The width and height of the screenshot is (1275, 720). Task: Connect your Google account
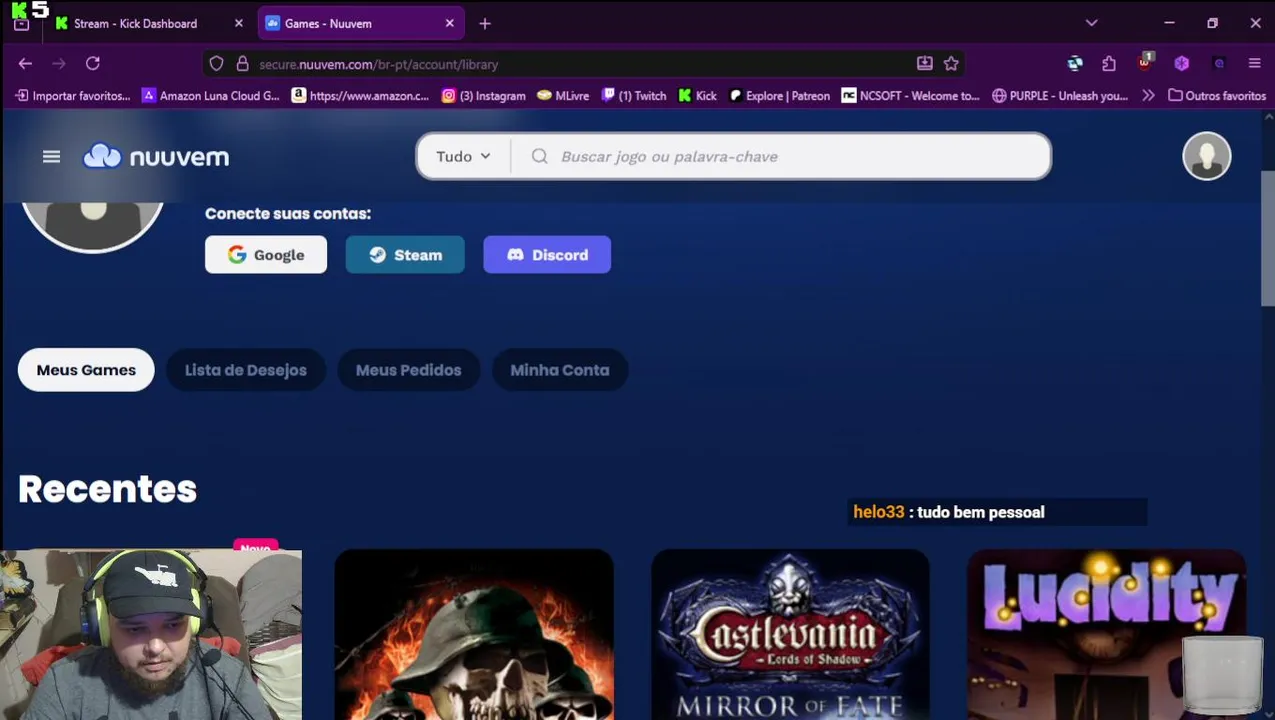pyautogui.click(x=266, y=255)
